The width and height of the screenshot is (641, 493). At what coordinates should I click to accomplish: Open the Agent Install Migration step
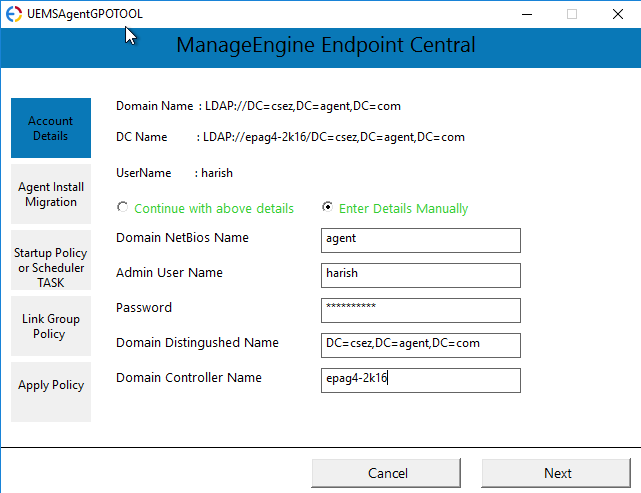(x=51, y=194)
